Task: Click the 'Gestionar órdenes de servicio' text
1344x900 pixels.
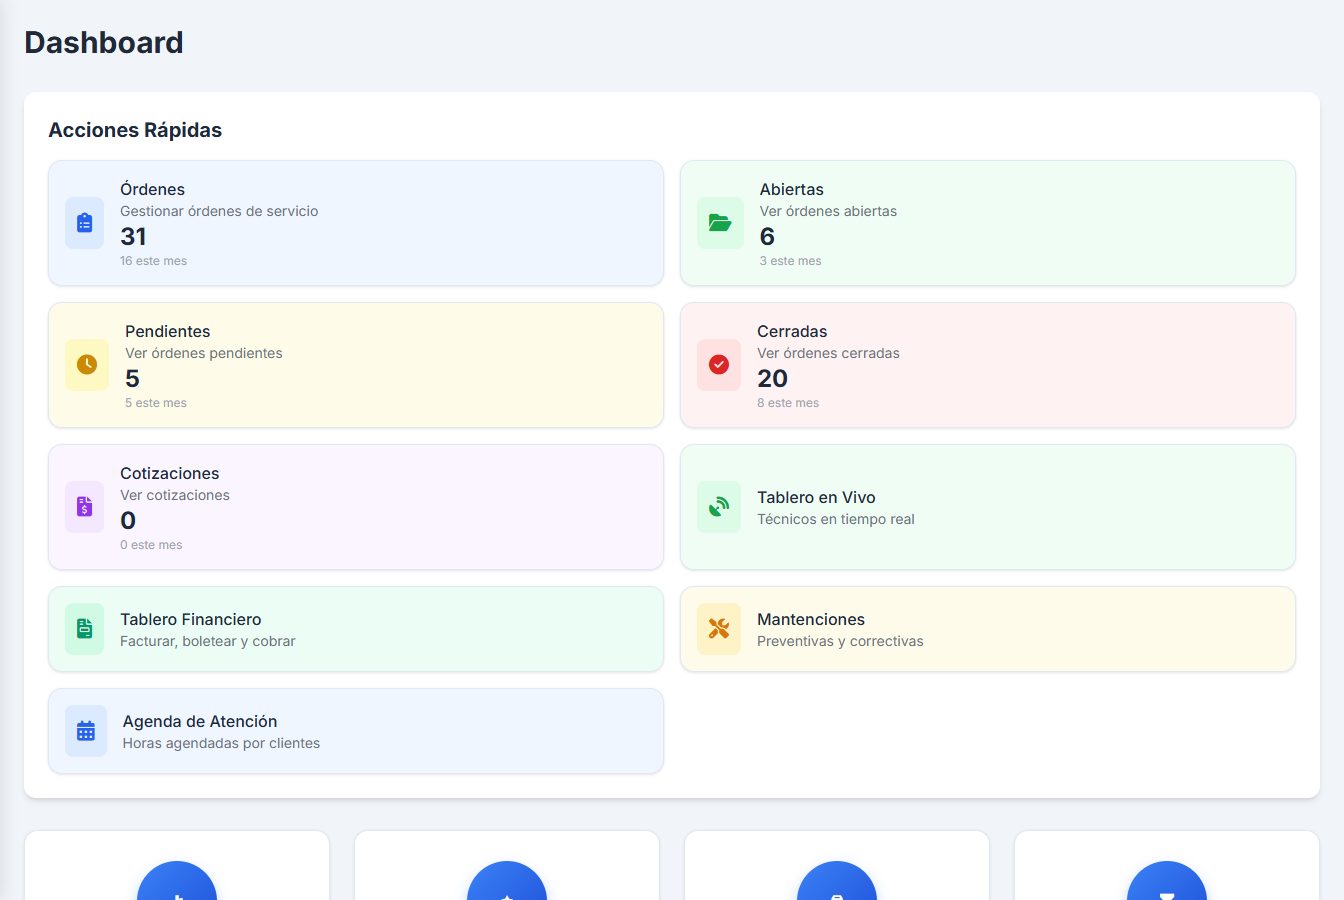Action: click(x=219, y=211)
